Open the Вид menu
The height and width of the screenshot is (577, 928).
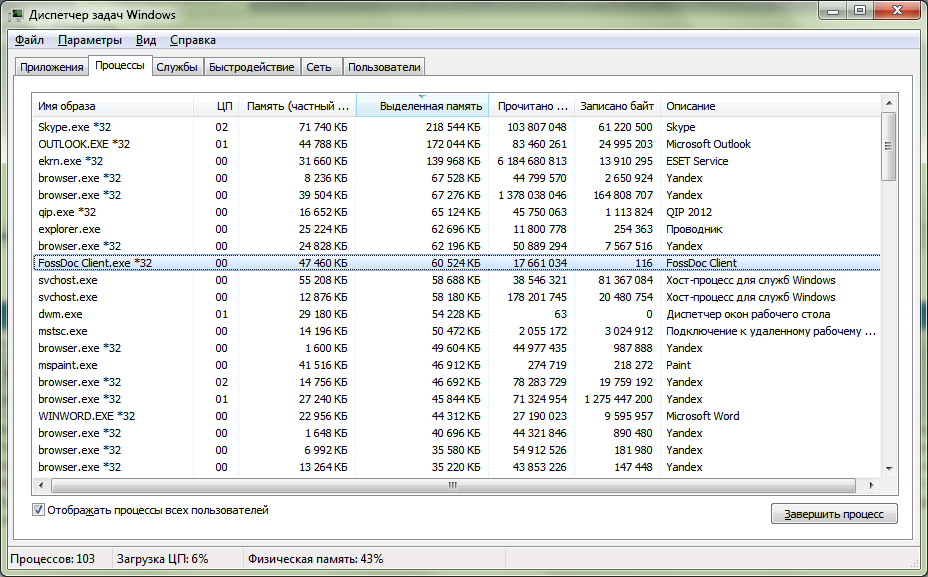[146, 40]
